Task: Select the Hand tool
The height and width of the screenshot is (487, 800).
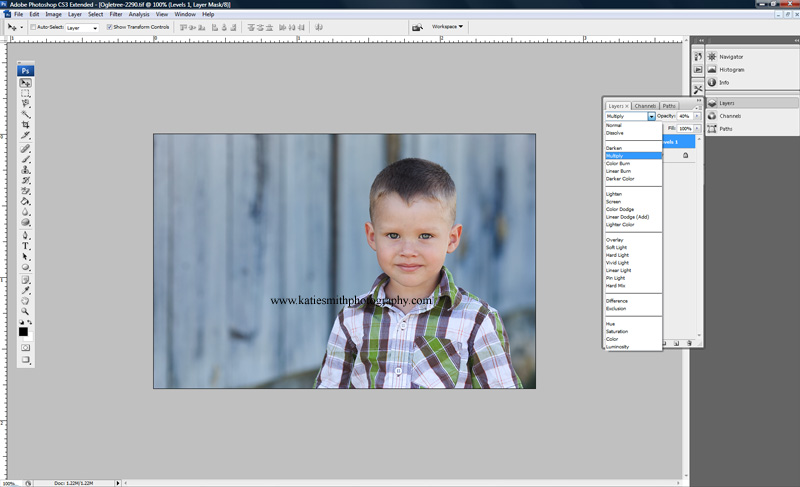Action: (25, 301)
